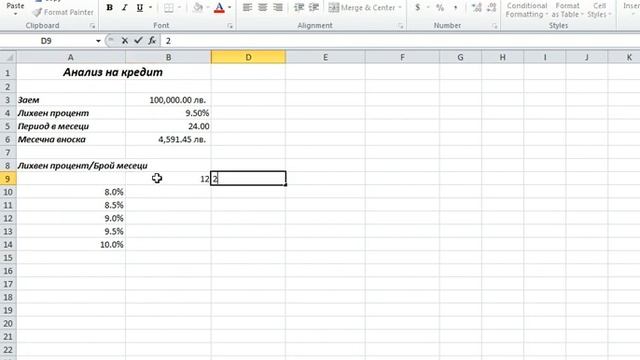The image size is (640, 360).
Task: Click the red Font Color button
Action: [219, 7]
